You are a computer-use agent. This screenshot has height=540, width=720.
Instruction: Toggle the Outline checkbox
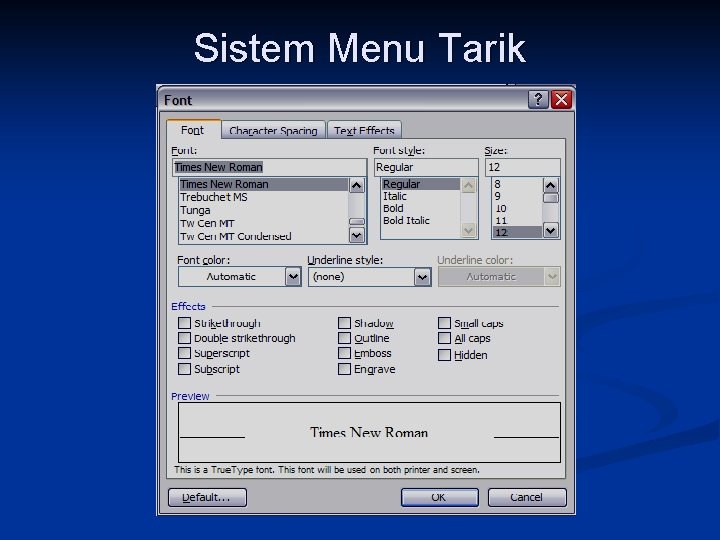click(344, 338)
